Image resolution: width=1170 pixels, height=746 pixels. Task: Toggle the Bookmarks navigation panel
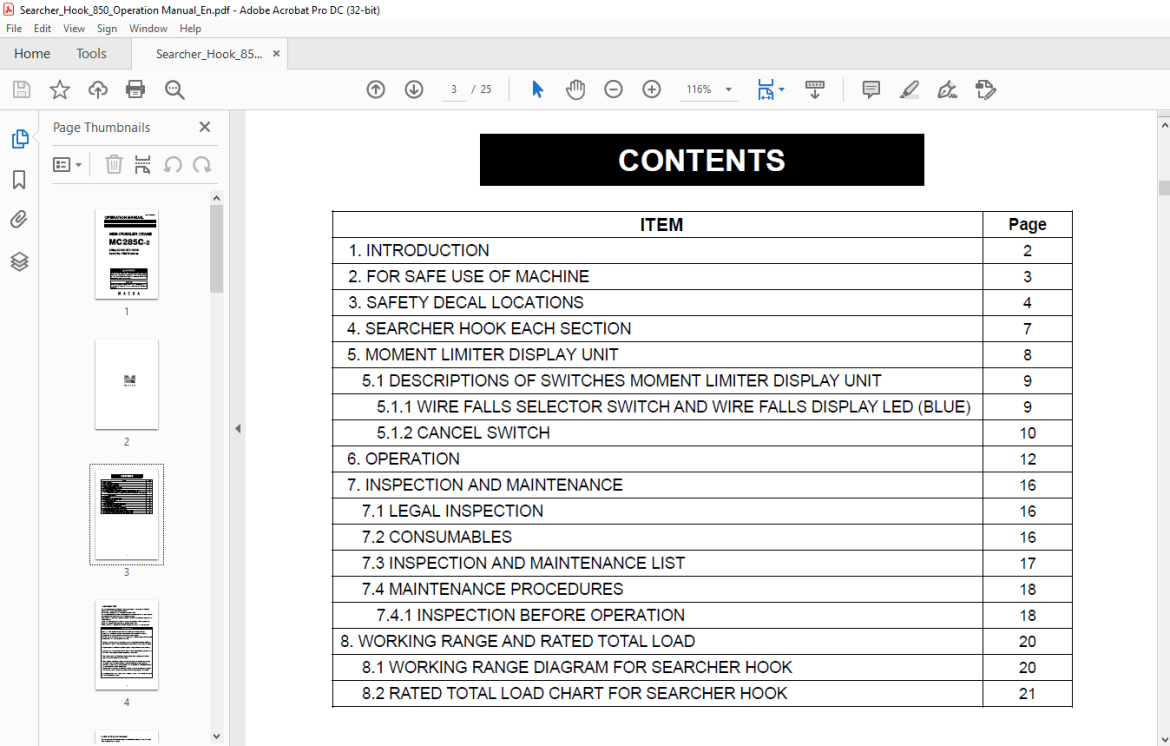point(19,179)
